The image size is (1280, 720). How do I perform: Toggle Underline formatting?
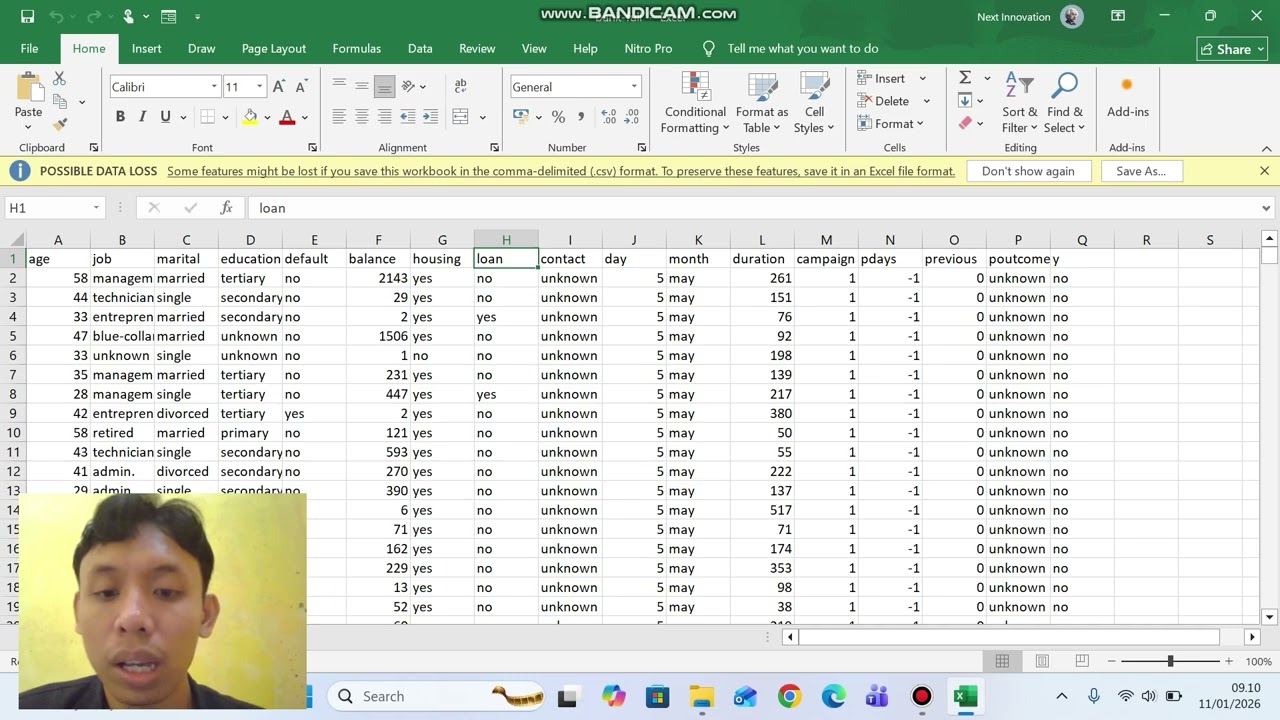[x=164, y=117]
